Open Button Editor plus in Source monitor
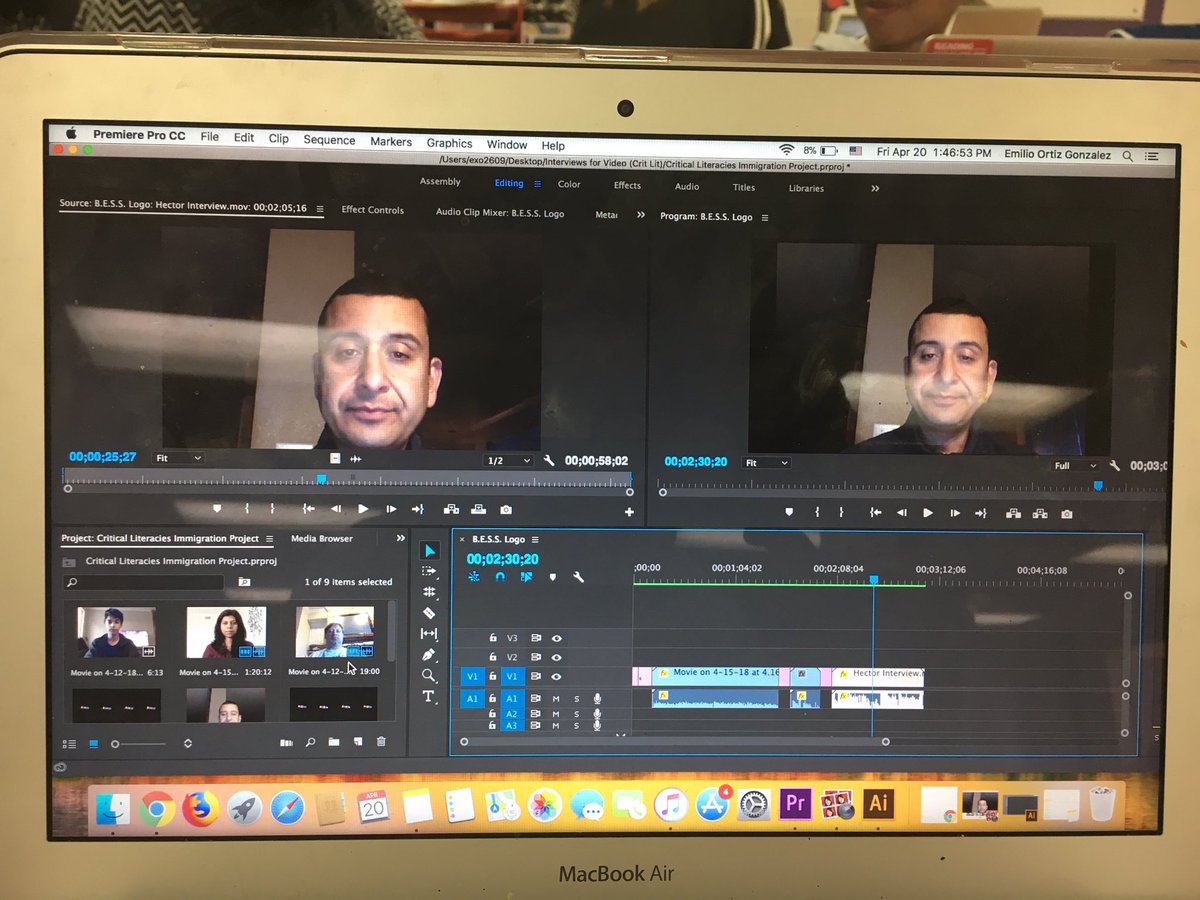1200x900 pixels. click(x=629, y=512)
